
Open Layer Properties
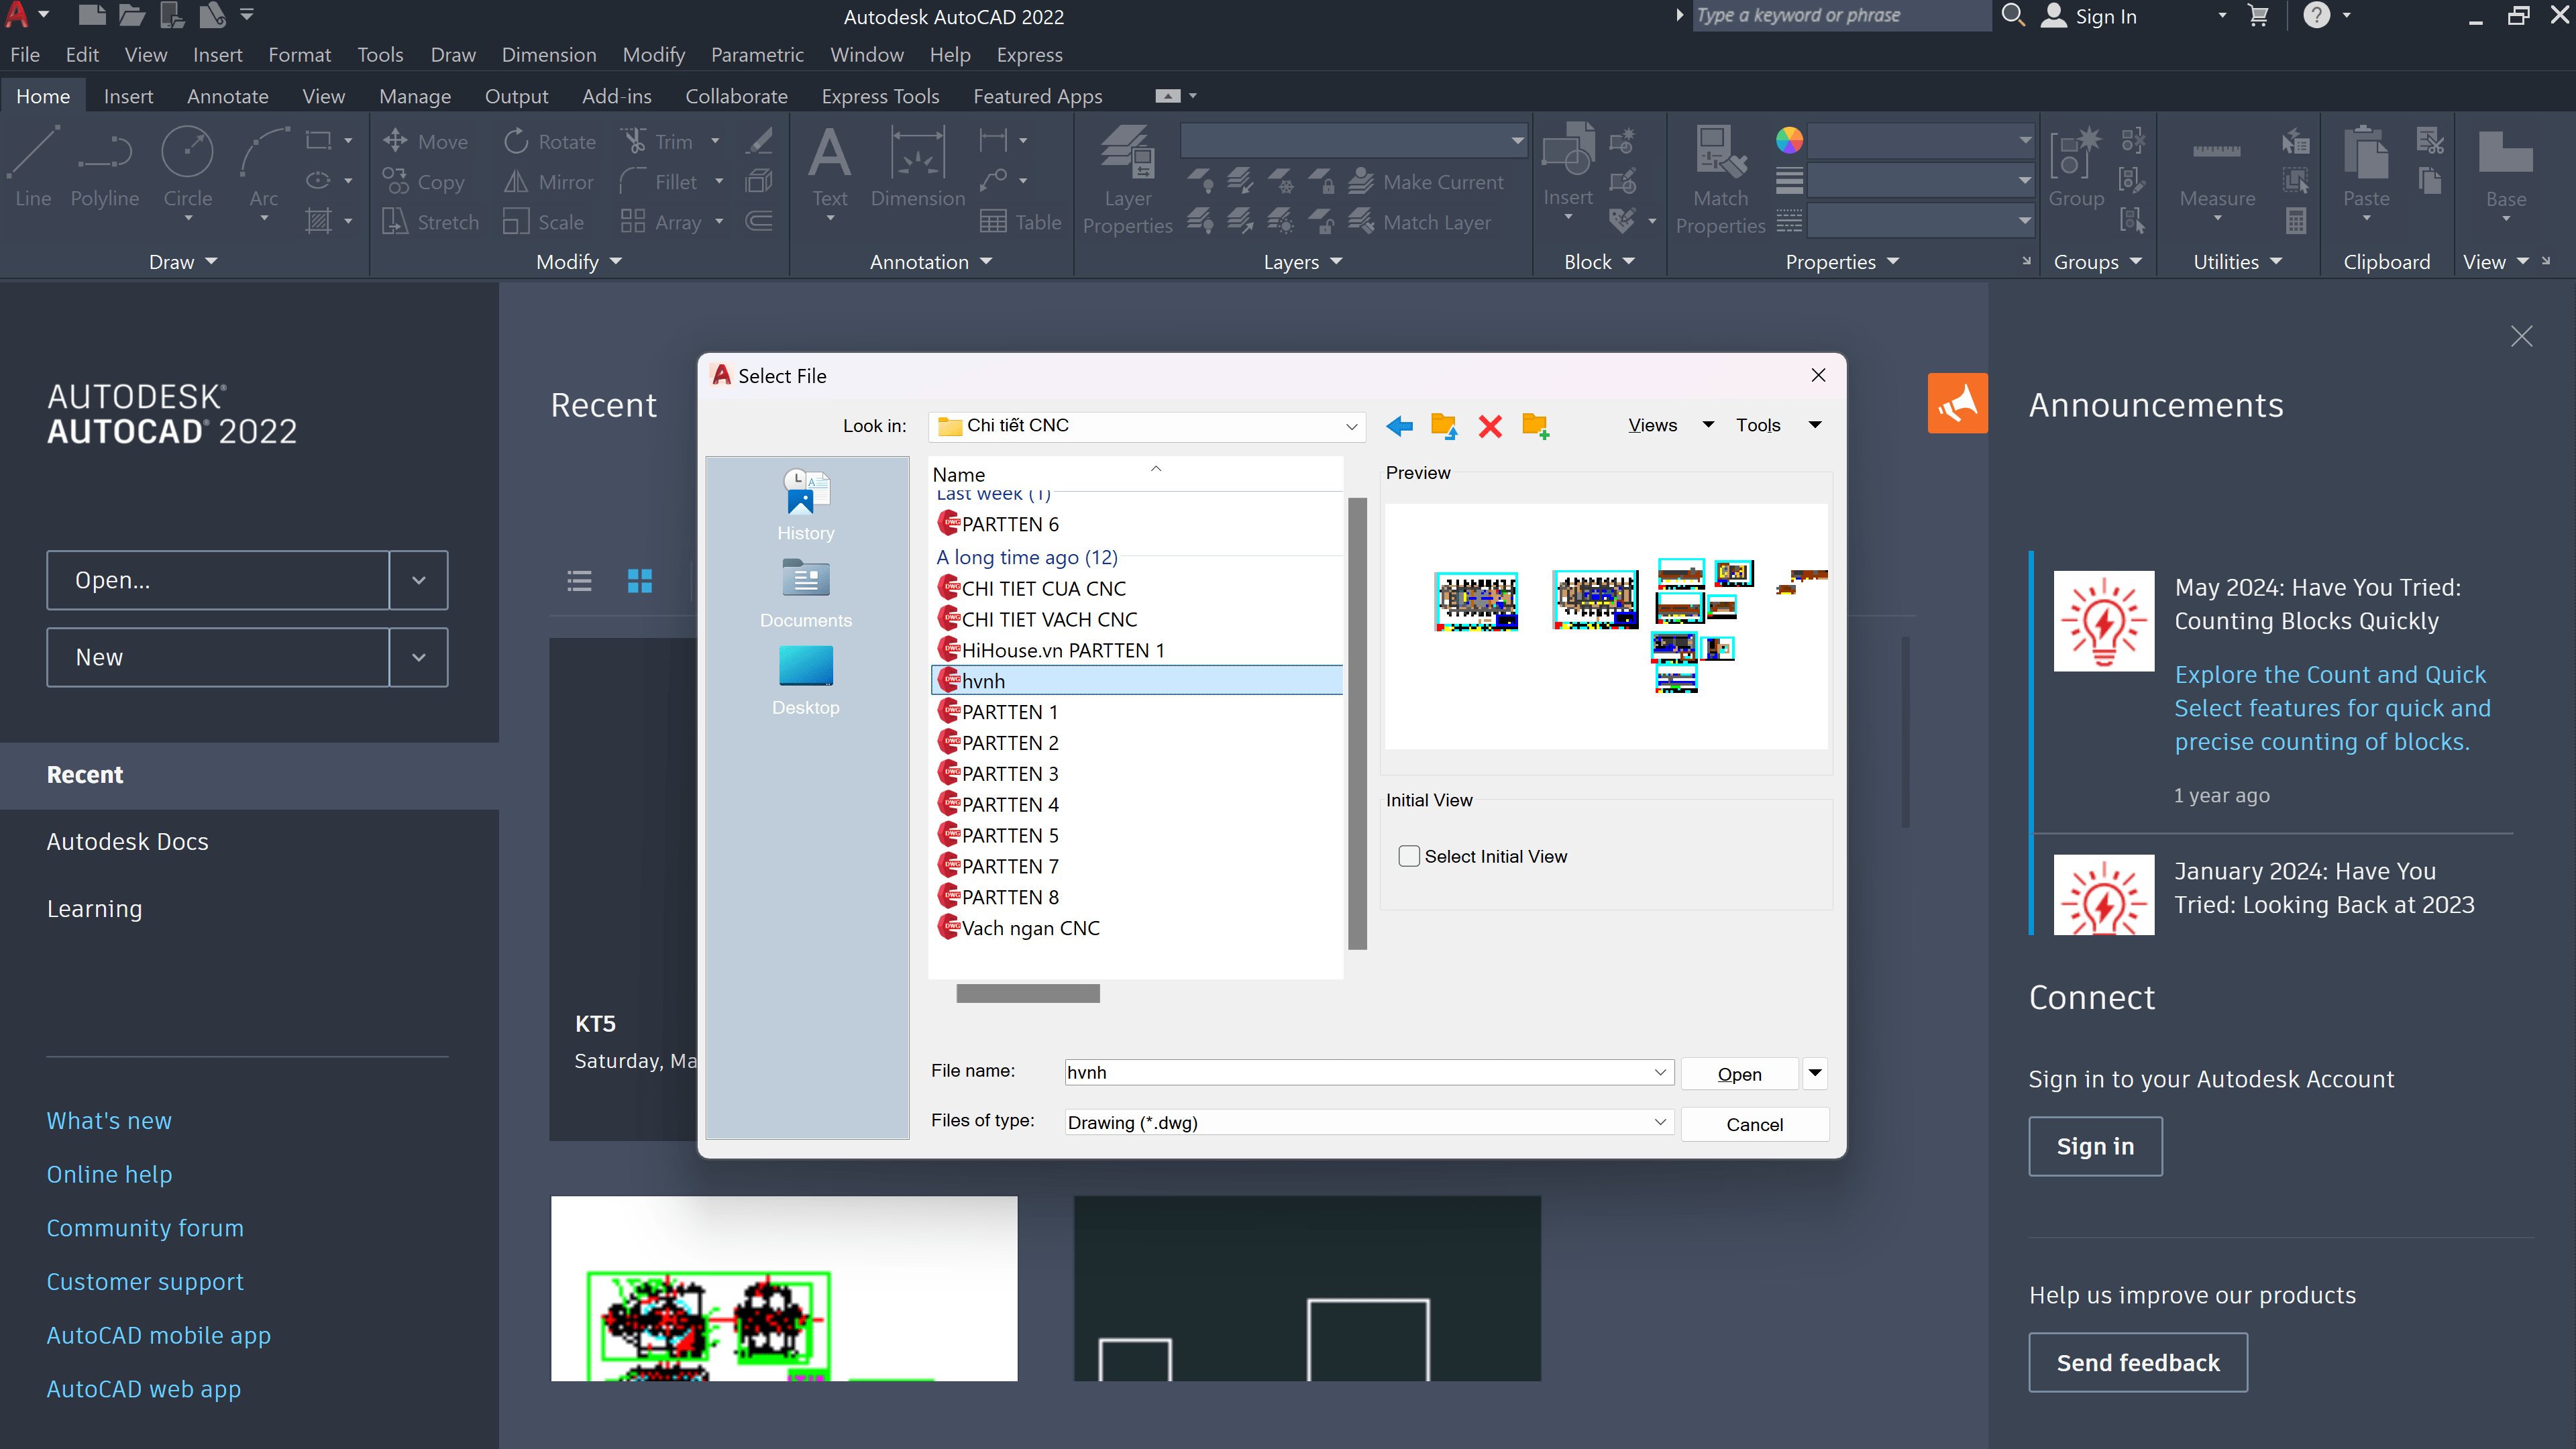(1127, 180)
